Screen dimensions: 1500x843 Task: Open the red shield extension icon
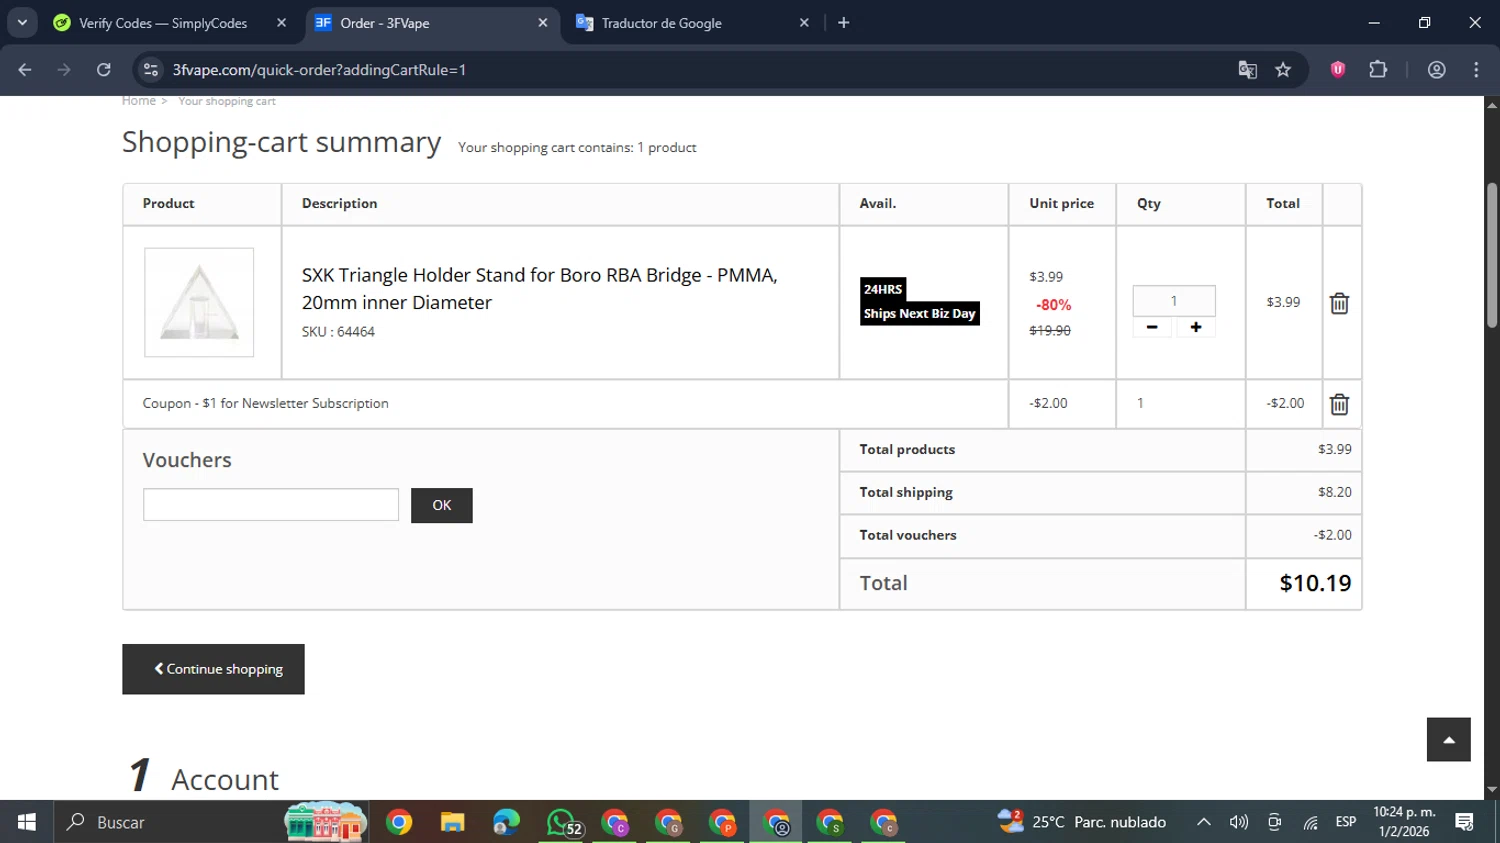[x=1338, y=70]
